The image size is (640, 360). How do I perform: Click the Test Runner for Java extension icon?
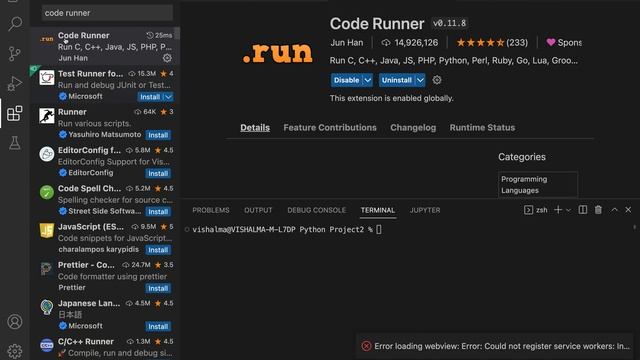[47, 78]
